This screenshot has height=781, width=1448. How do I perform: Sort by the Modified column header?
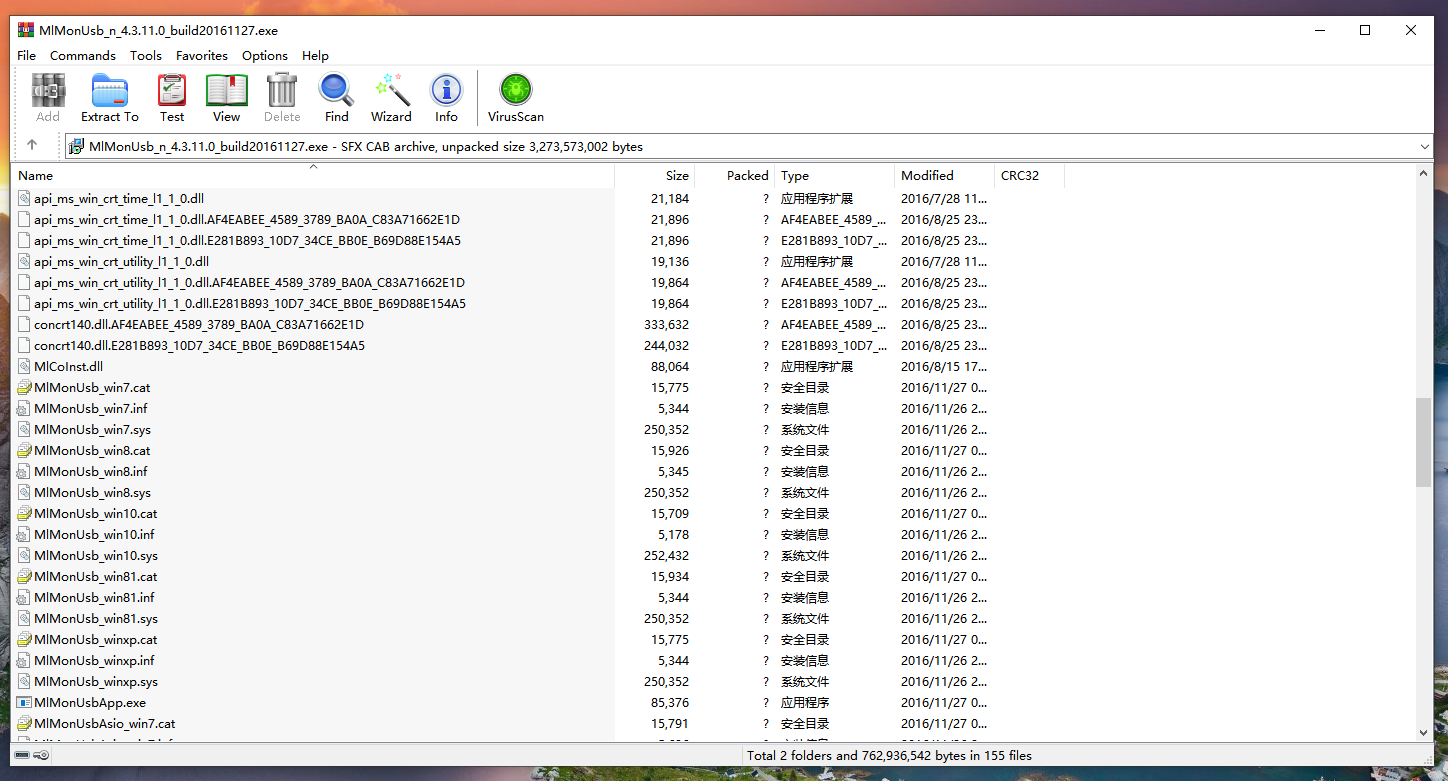tap(927, 176)
